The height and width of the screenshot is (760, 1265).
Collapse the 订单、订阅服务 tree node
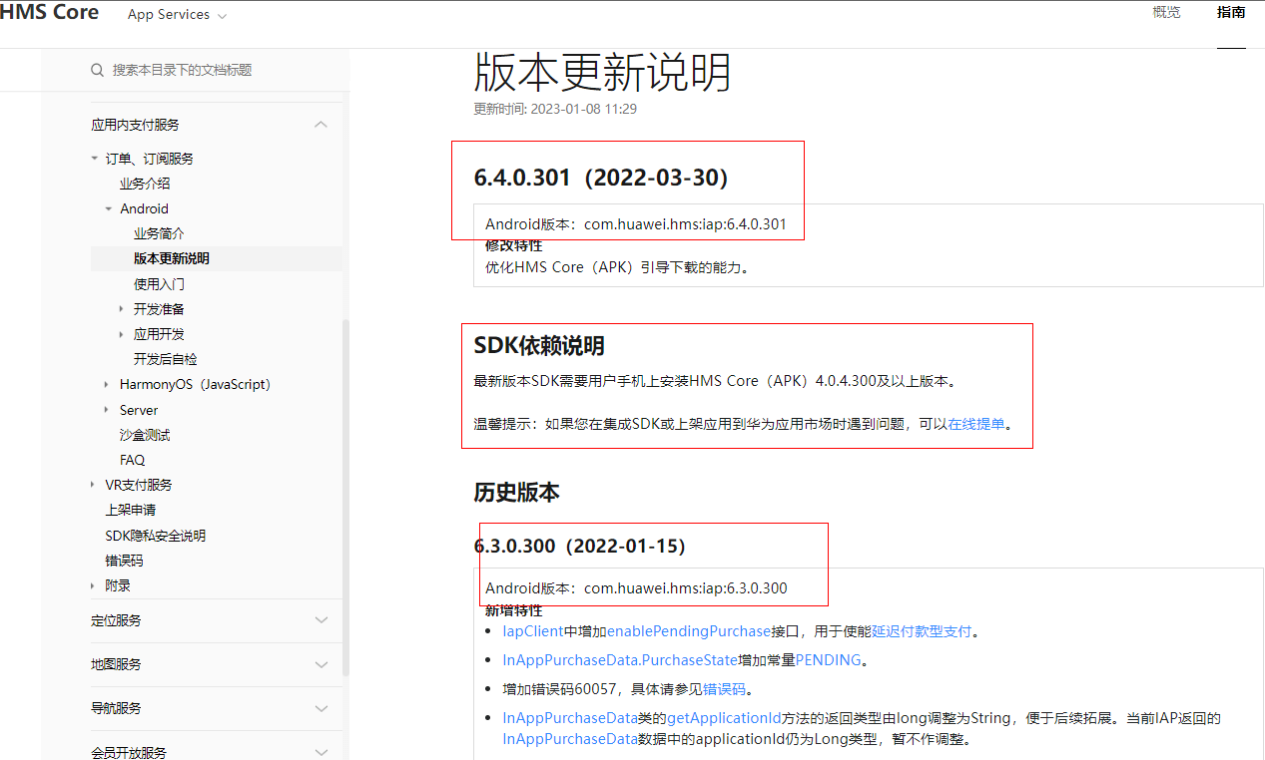[95, 159]
